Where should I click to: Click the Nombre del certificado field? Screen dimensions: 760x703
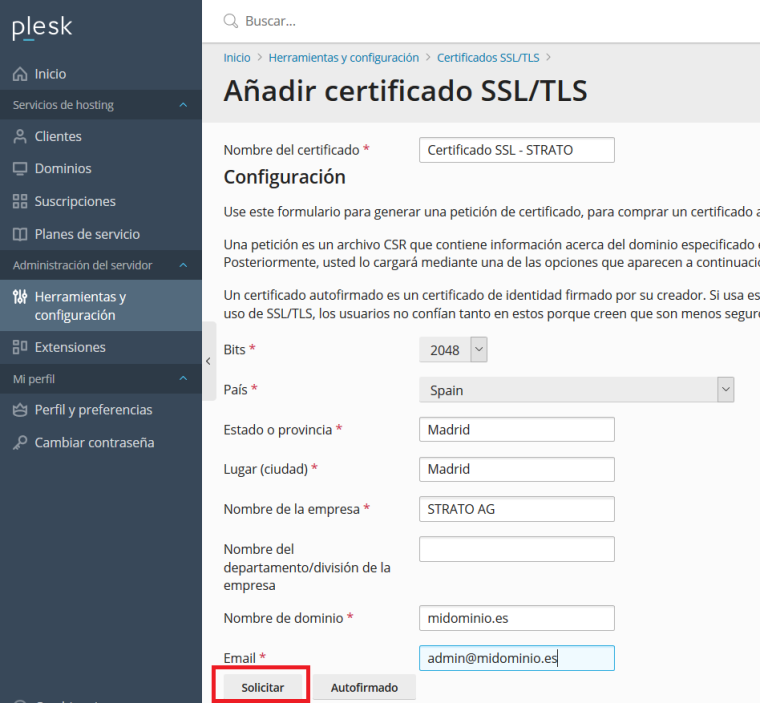[x=517, y=150]
